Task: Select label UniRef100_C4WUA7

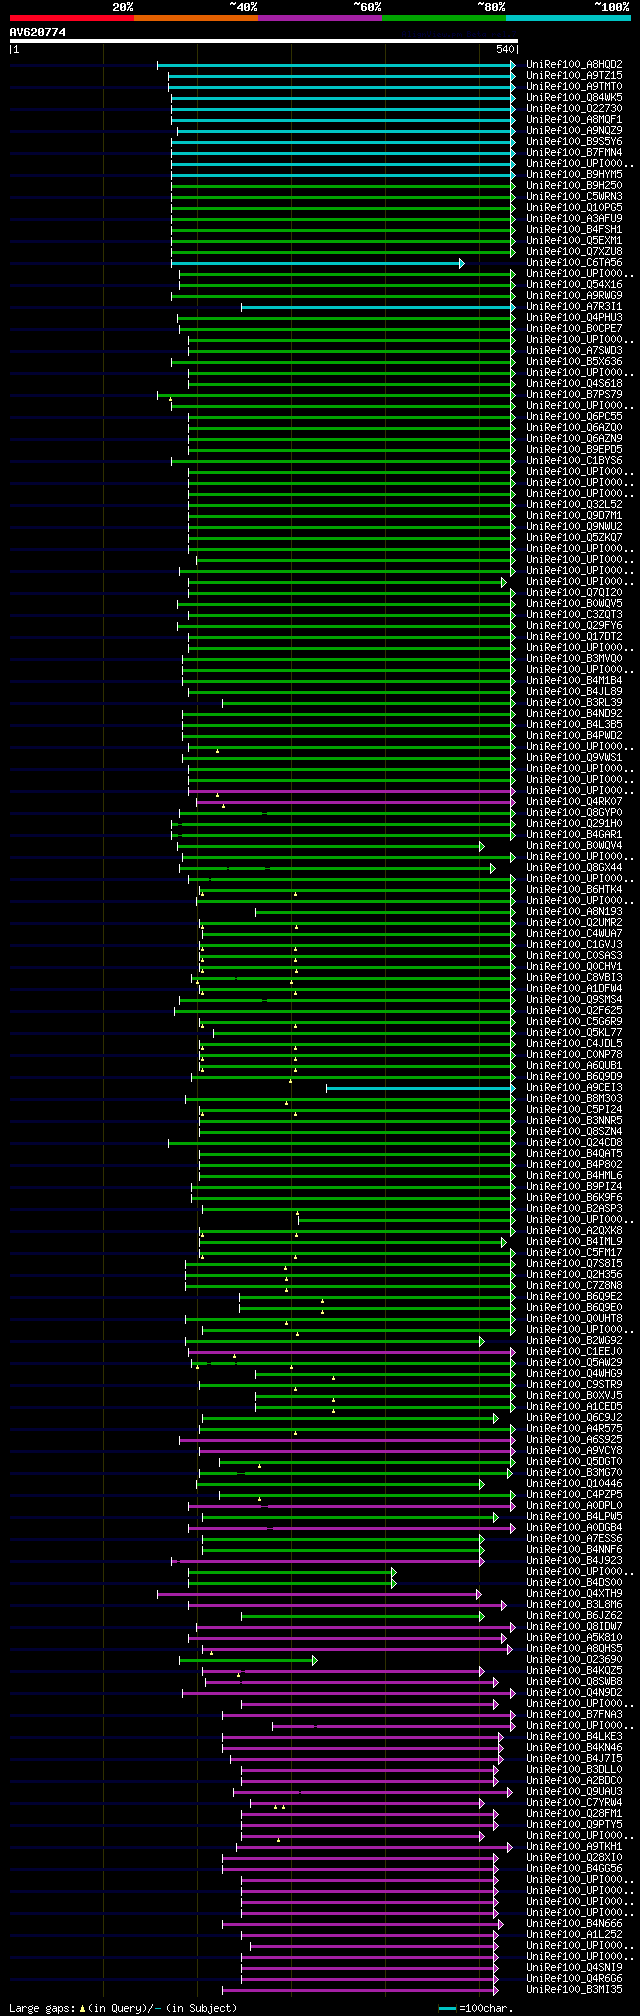Action: click(x=574, y=934)
